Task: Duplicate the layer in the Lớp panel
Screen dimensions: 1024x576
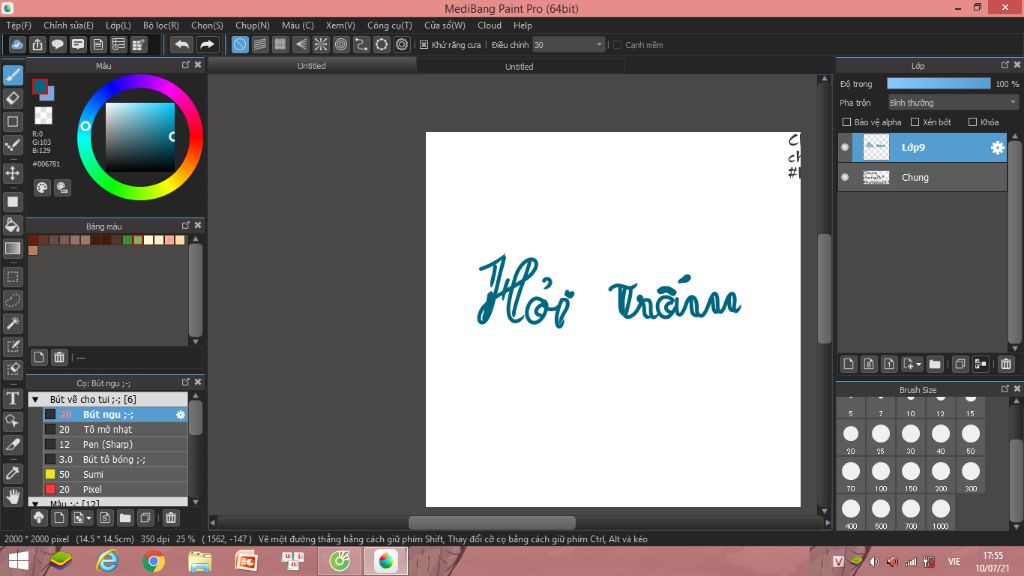Action: (959, 364)
